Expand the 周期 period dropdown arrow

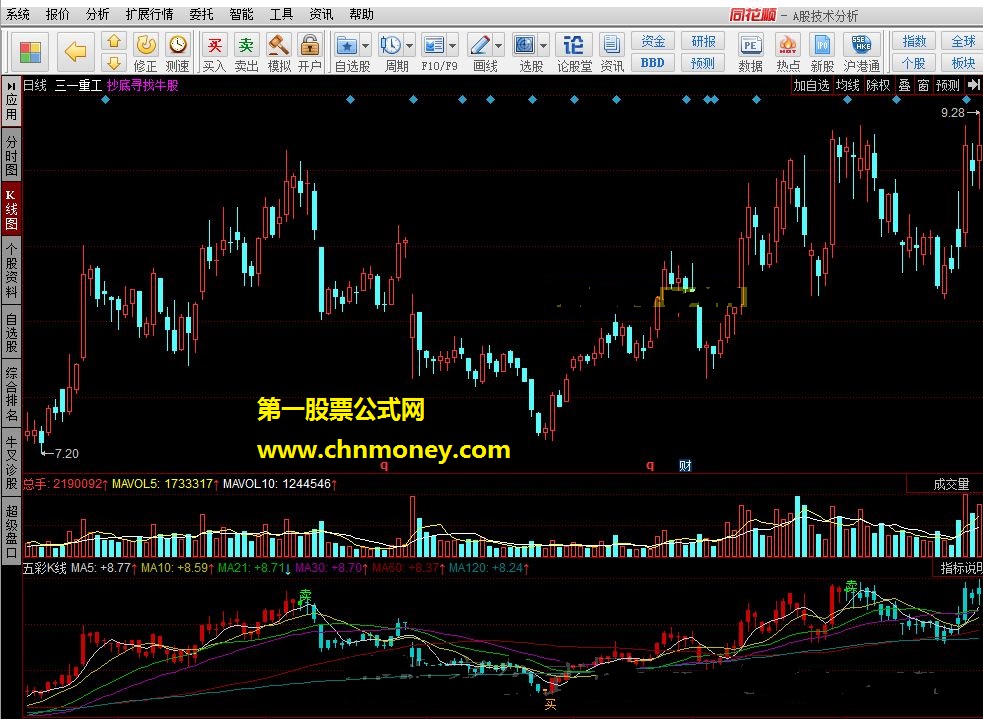coord(409,46)
